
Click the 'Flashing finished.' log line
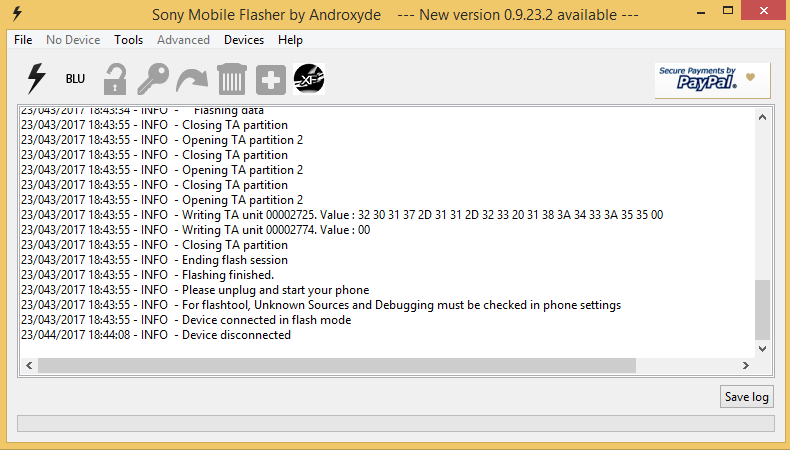pyautogui.click(x=148, y=275)
